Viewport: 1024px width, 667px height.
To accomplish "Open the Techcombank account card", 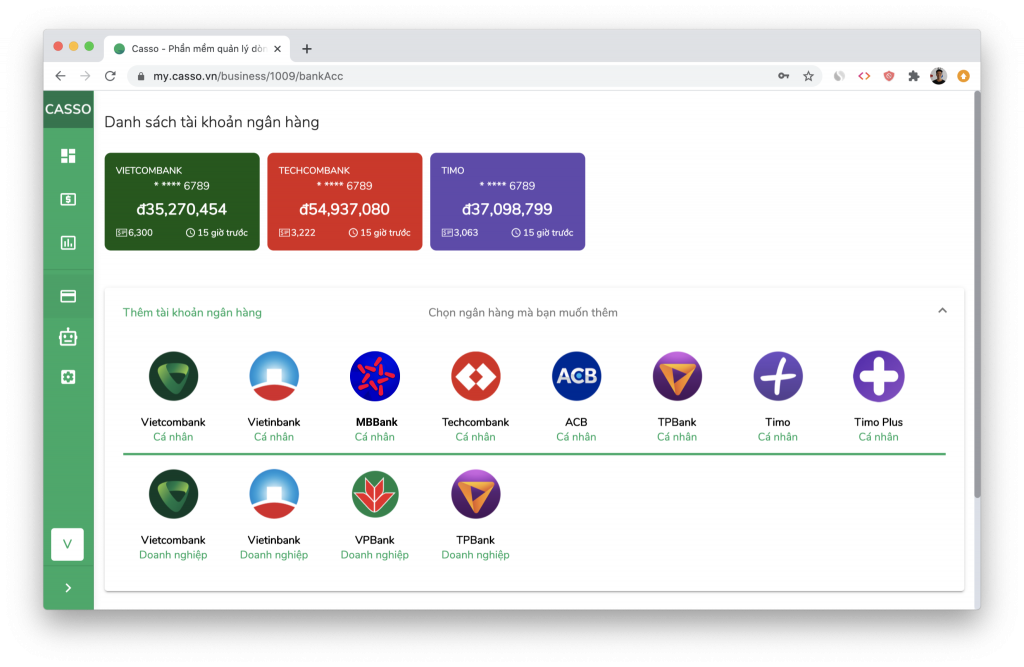I will 345,201.
